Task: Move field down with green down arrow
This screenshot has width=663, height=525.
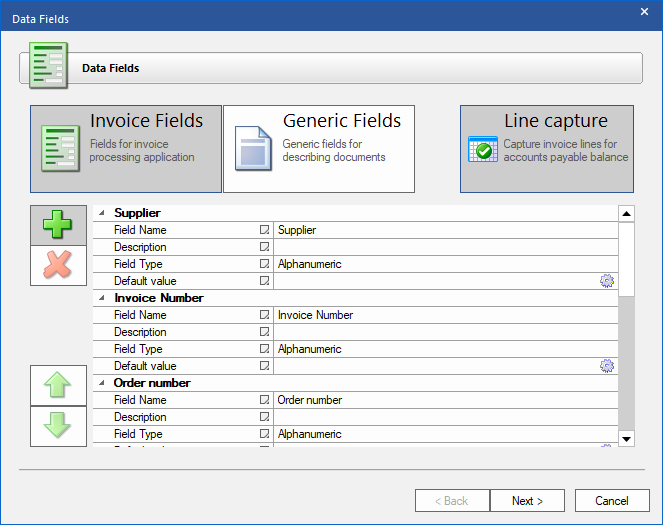Action: click(x=59, y=425)
